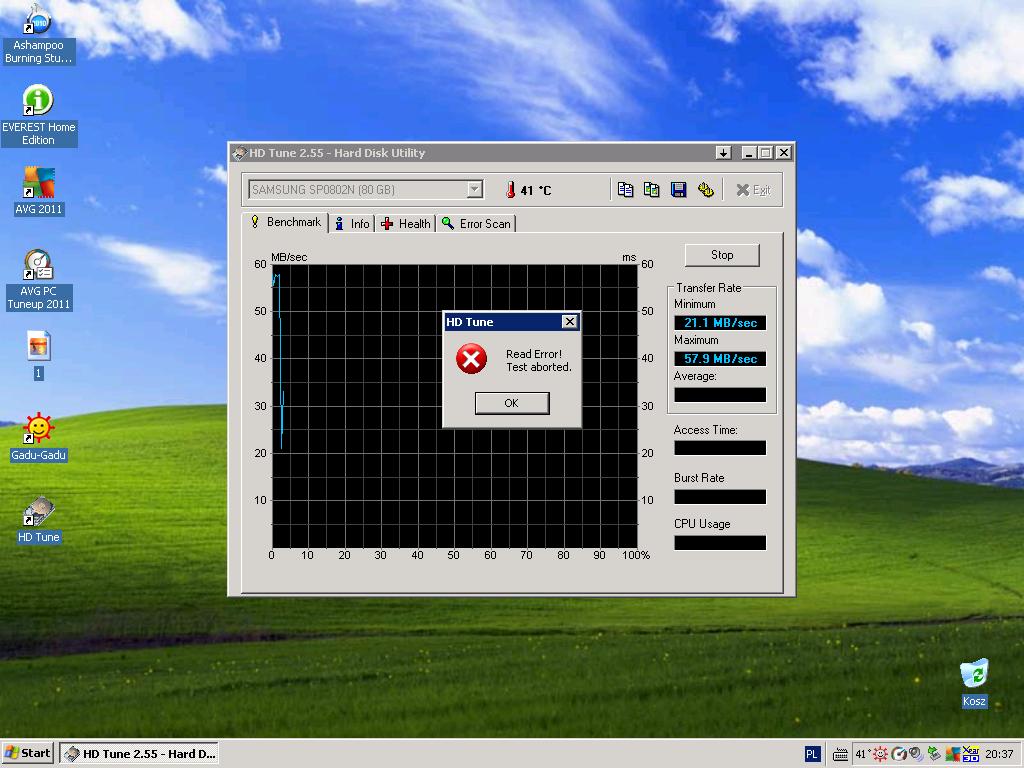Open the SAMSUNG SP0802N drive dropdown
The width and height of the screenshot is (1024, 768).
coord(475,190)
